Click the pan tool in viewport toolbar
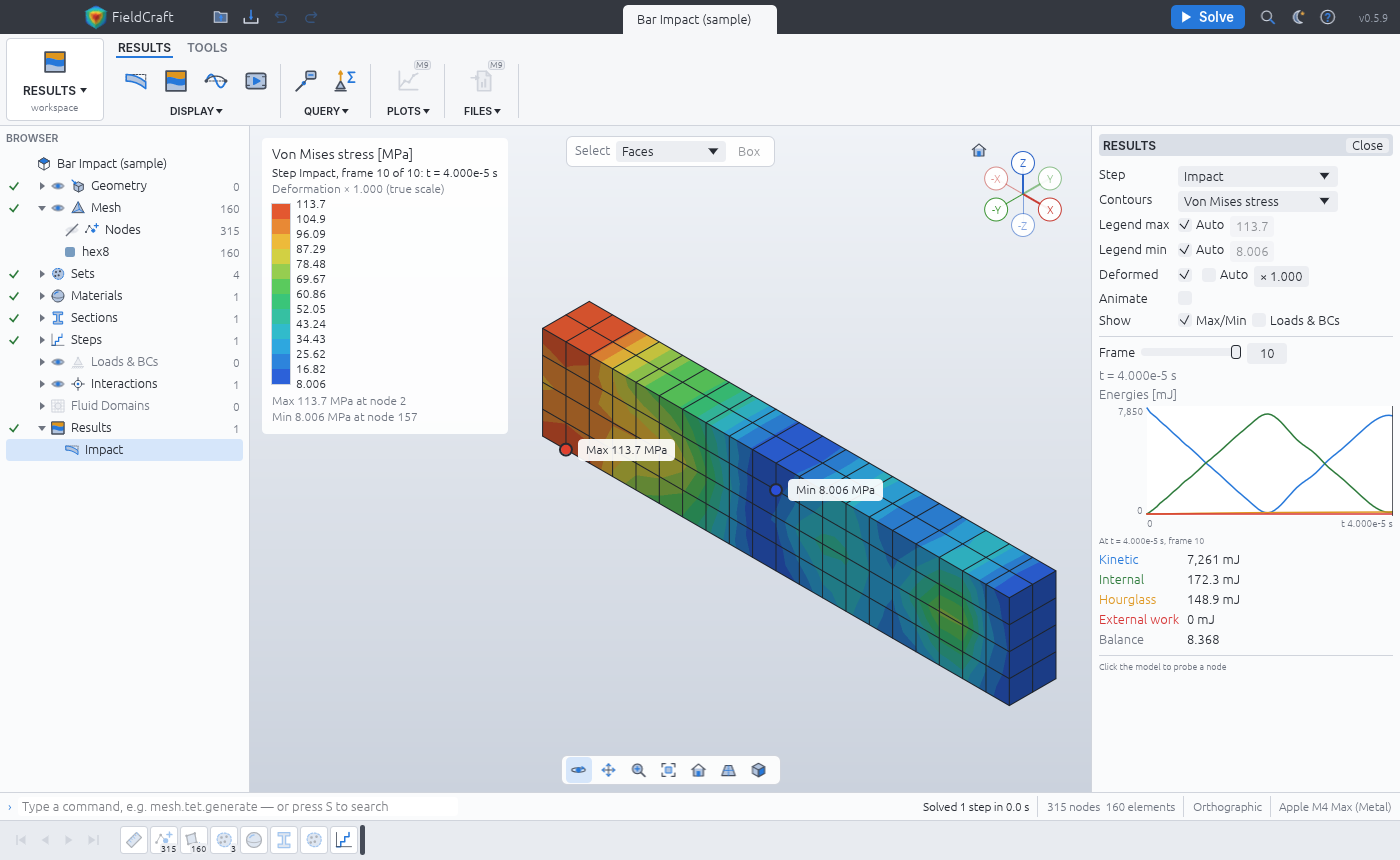This screenshot has width=1400, height=860. coord(608,770)
